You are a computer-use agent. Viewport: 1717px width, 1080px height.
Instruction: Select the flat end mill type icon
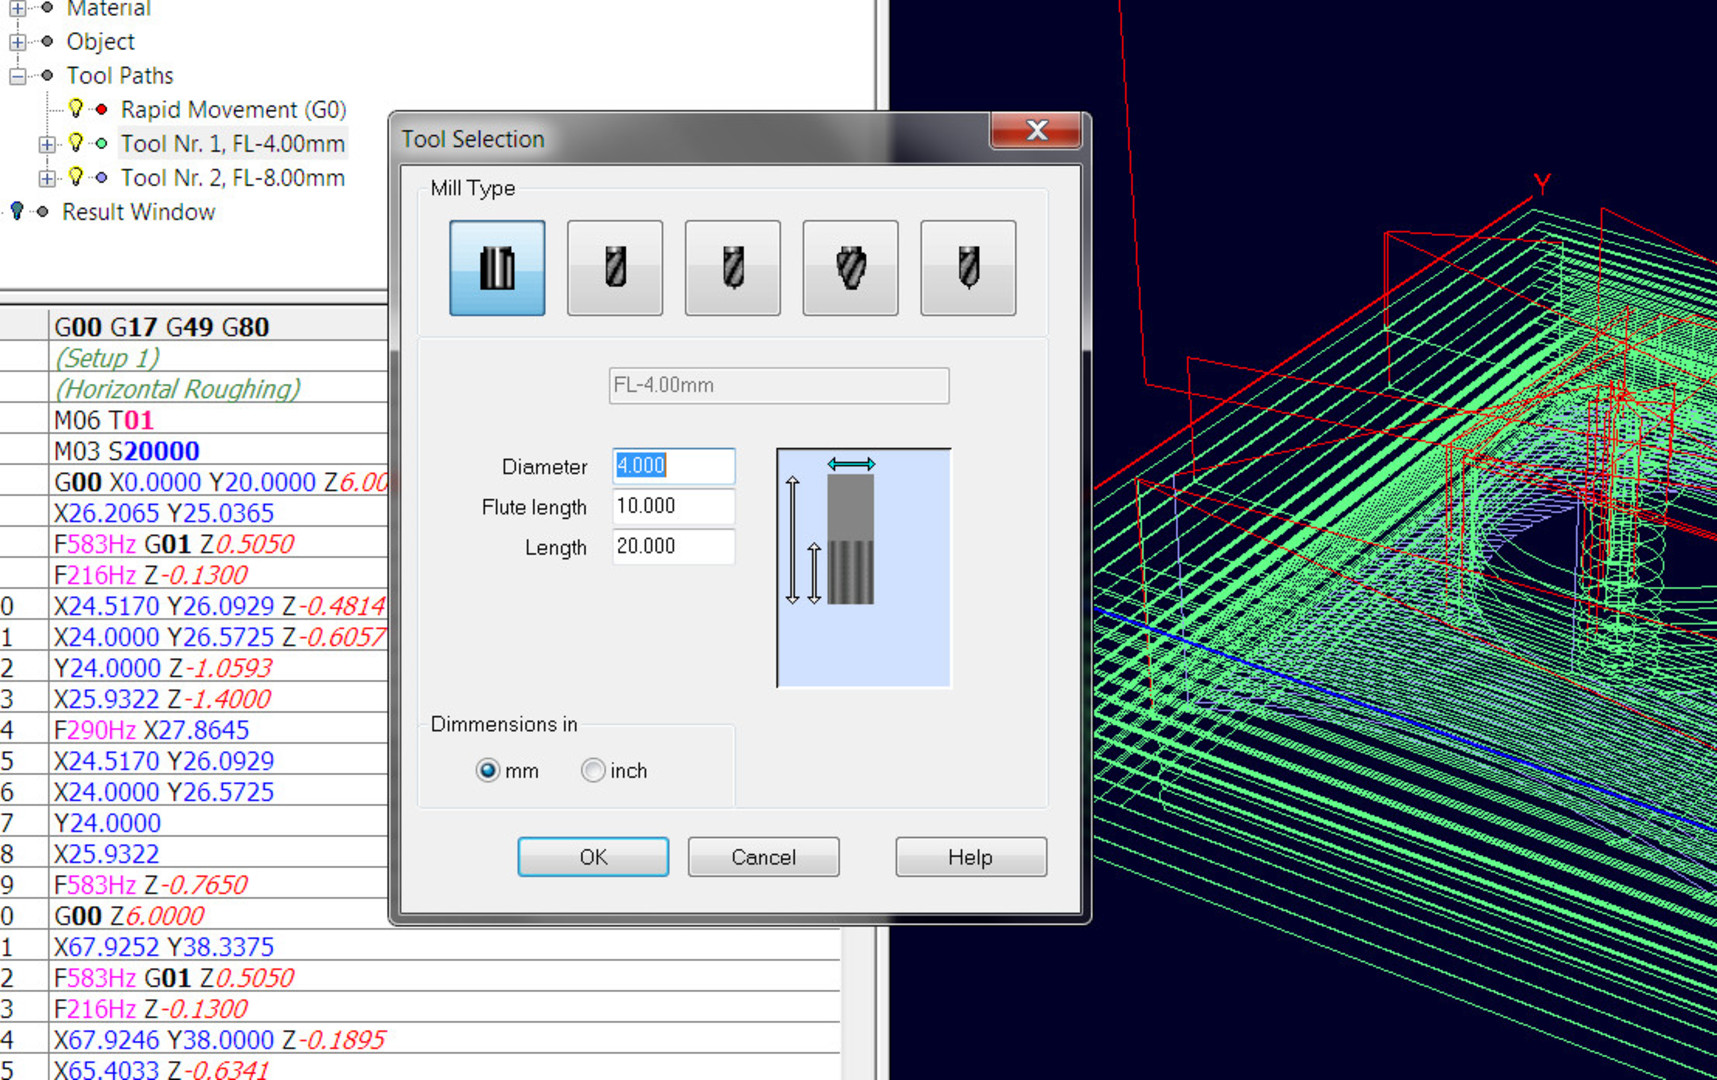point(497,268)
